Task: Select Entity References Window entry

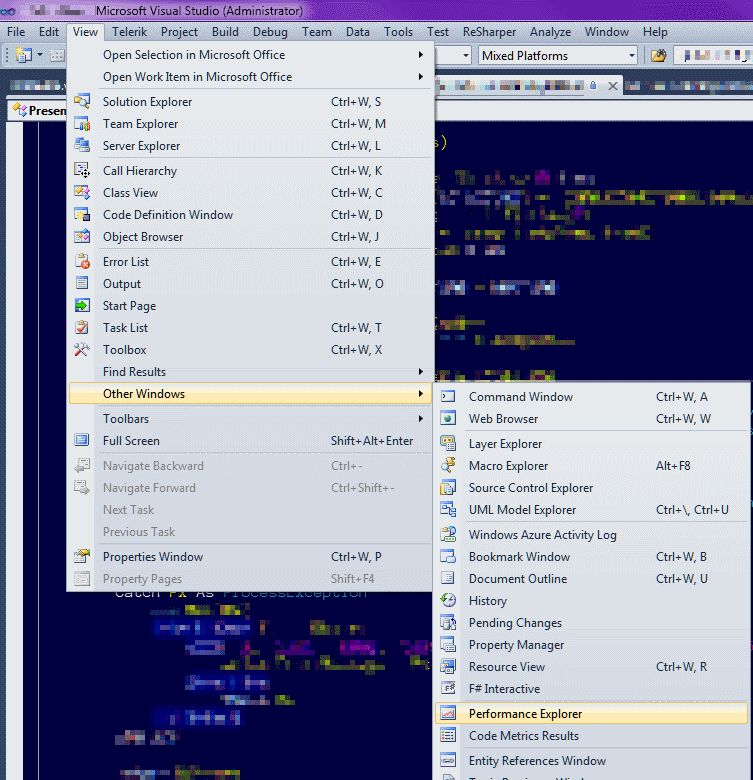Action: (591, 760)
